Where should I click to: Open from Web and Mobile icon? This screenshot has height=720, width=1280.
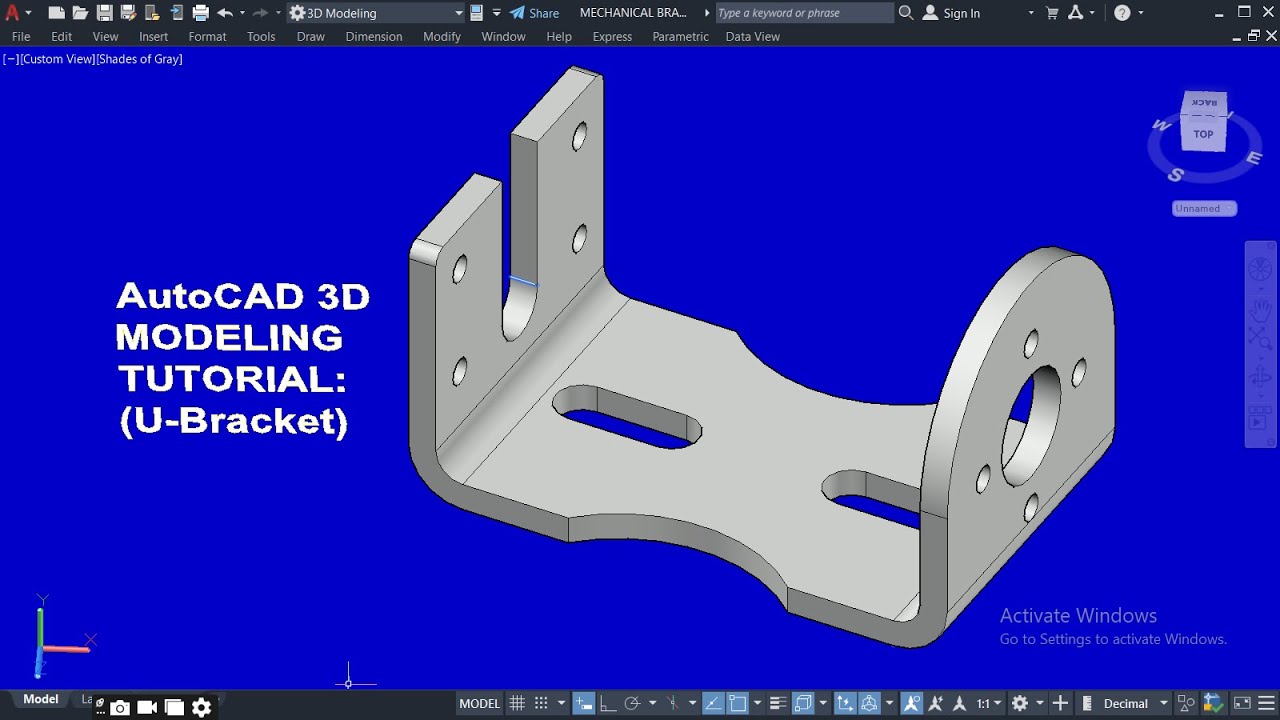tap(152, 13)
